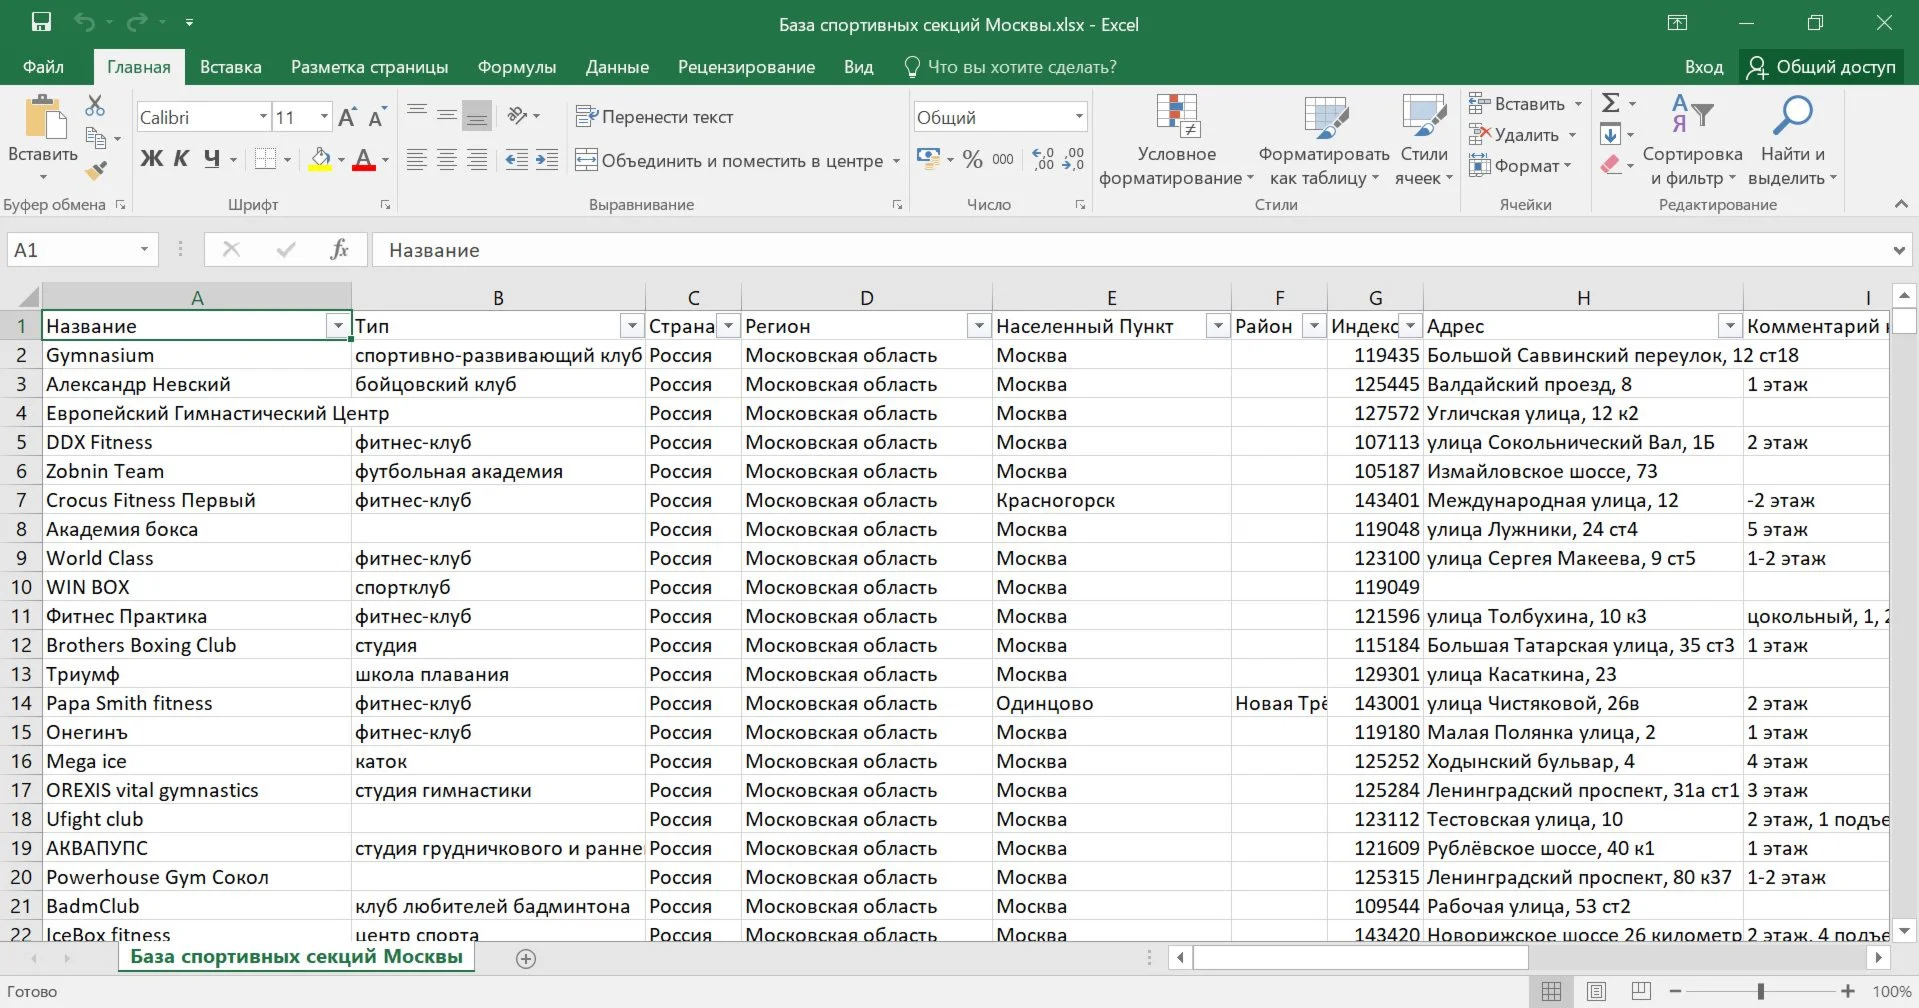Click the zoom slider handle
Screen dimensions: 1919x1008
(x=1761, y=991)
